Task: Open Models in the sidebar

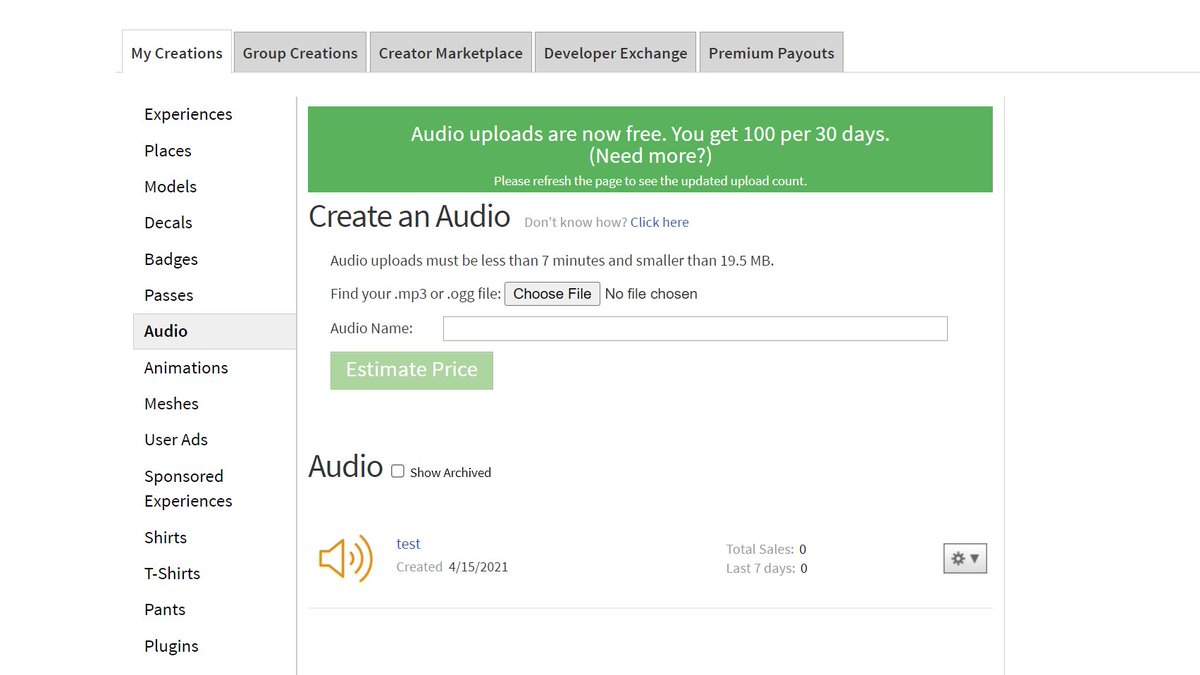Action: [x=170, y=187]
